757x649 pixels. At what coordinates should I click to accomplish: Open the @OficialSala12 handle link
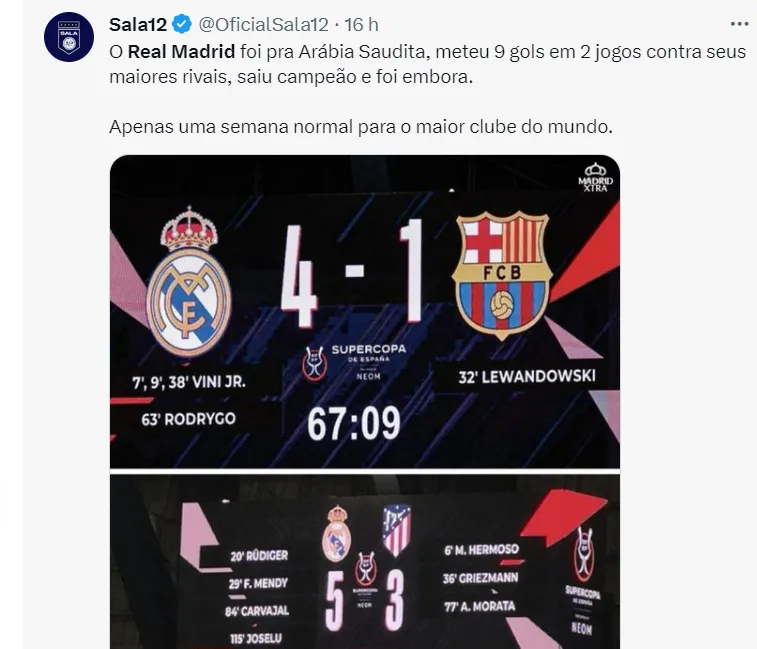(264, 24)
